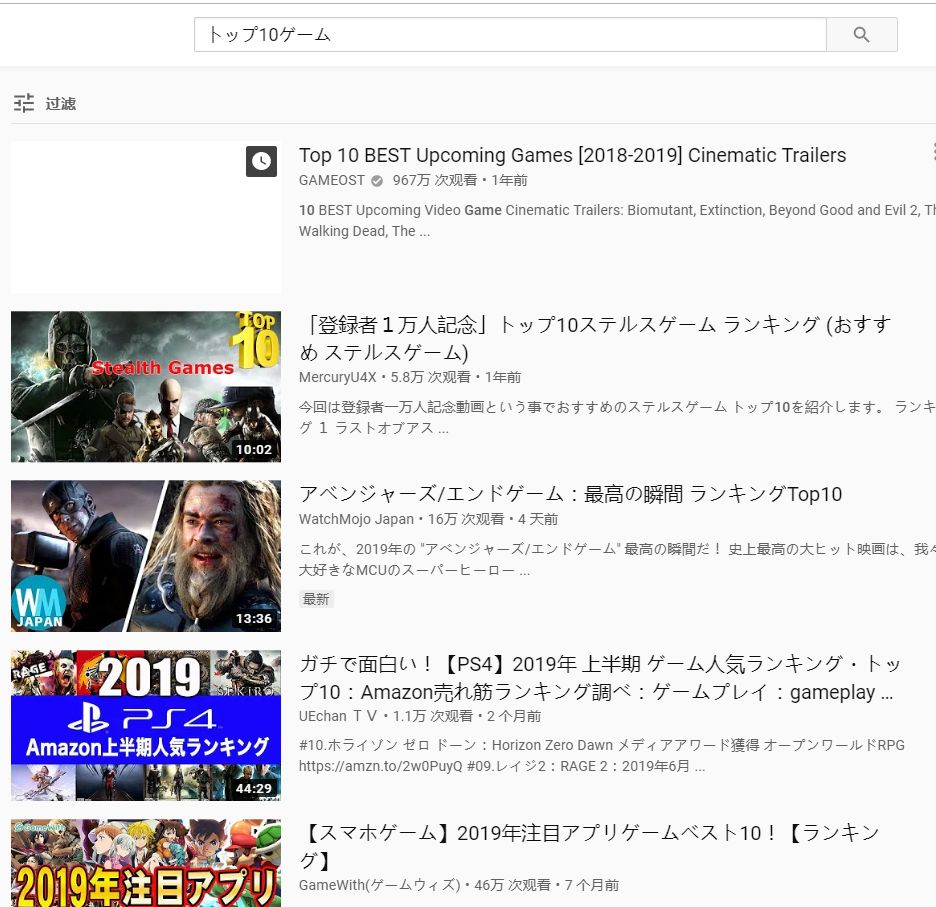Screen dimensions: 936x907
Task: Click the 46万 次观看 view count
Action: (x=512, y=885)
